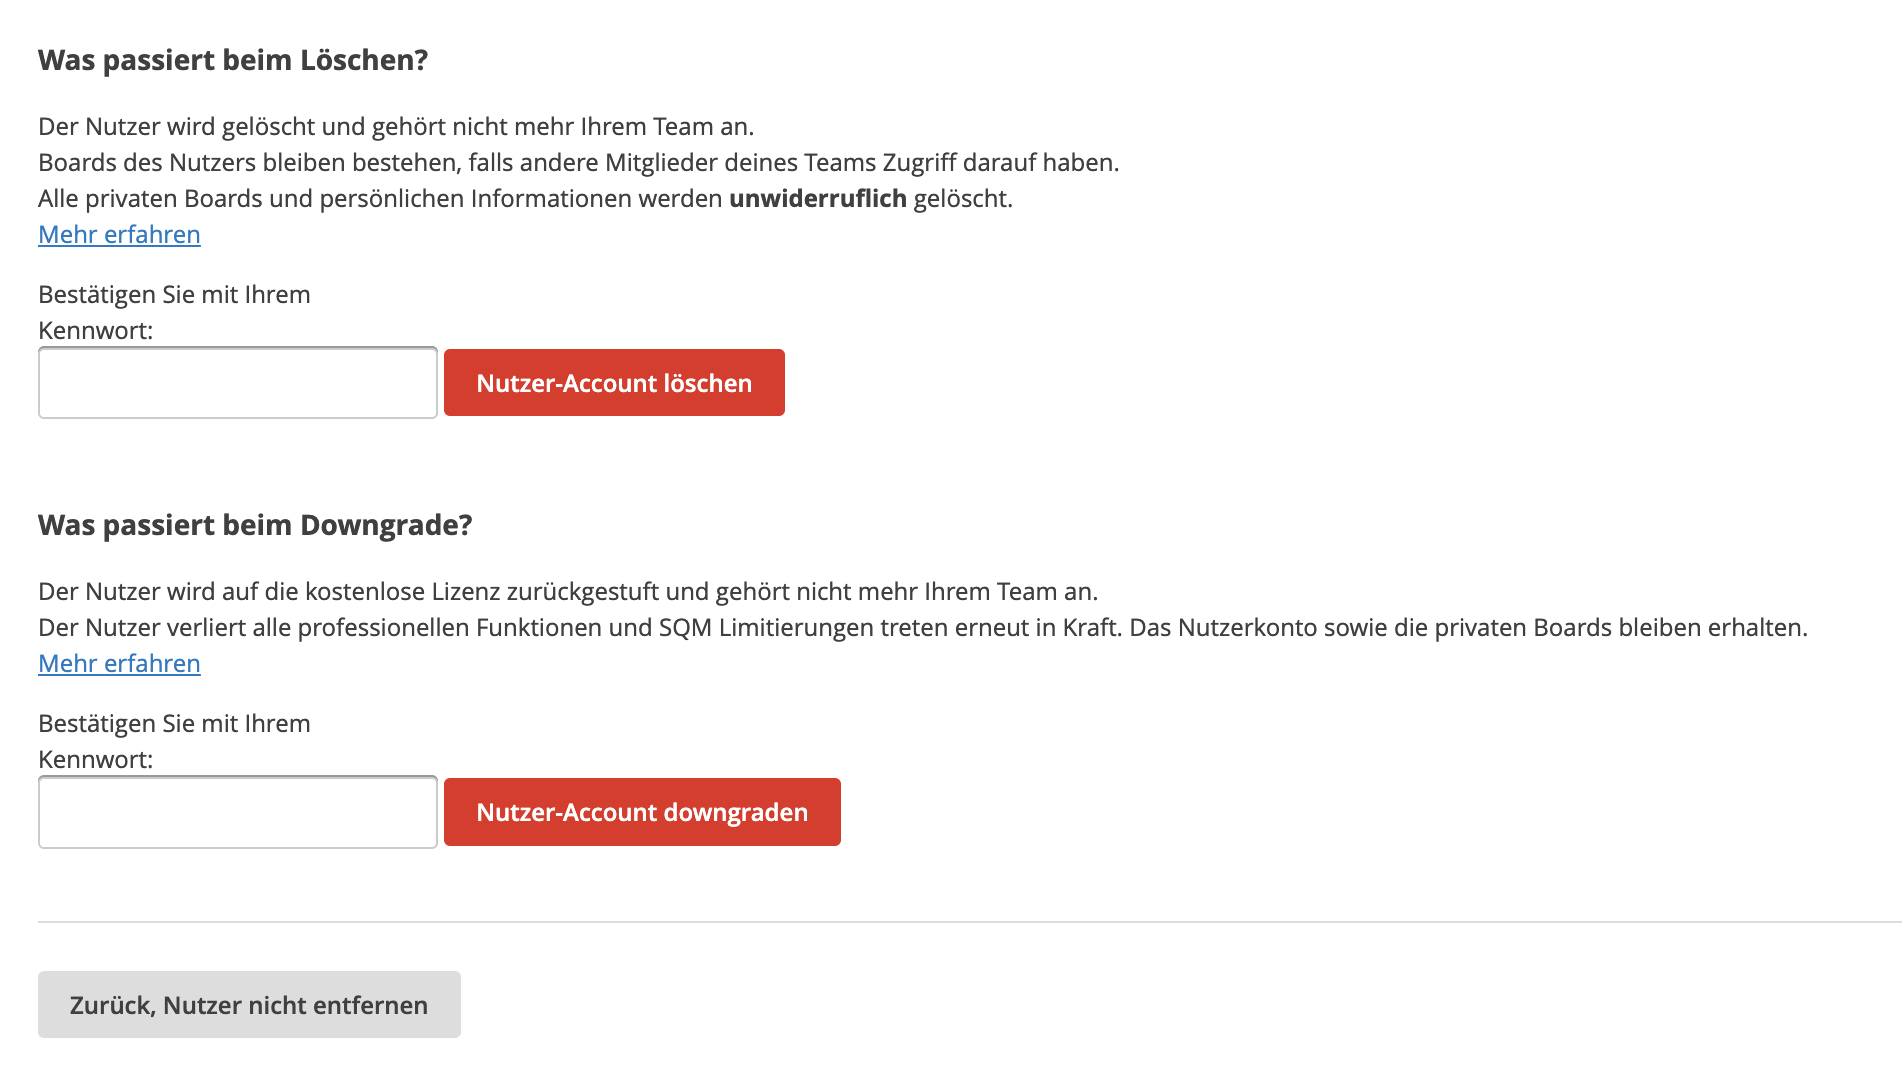The width and height of the screenshot is (1902, 1072).
Task: Open 'Mehr erfahren' link under Löschen section
Action: (119, 234)
